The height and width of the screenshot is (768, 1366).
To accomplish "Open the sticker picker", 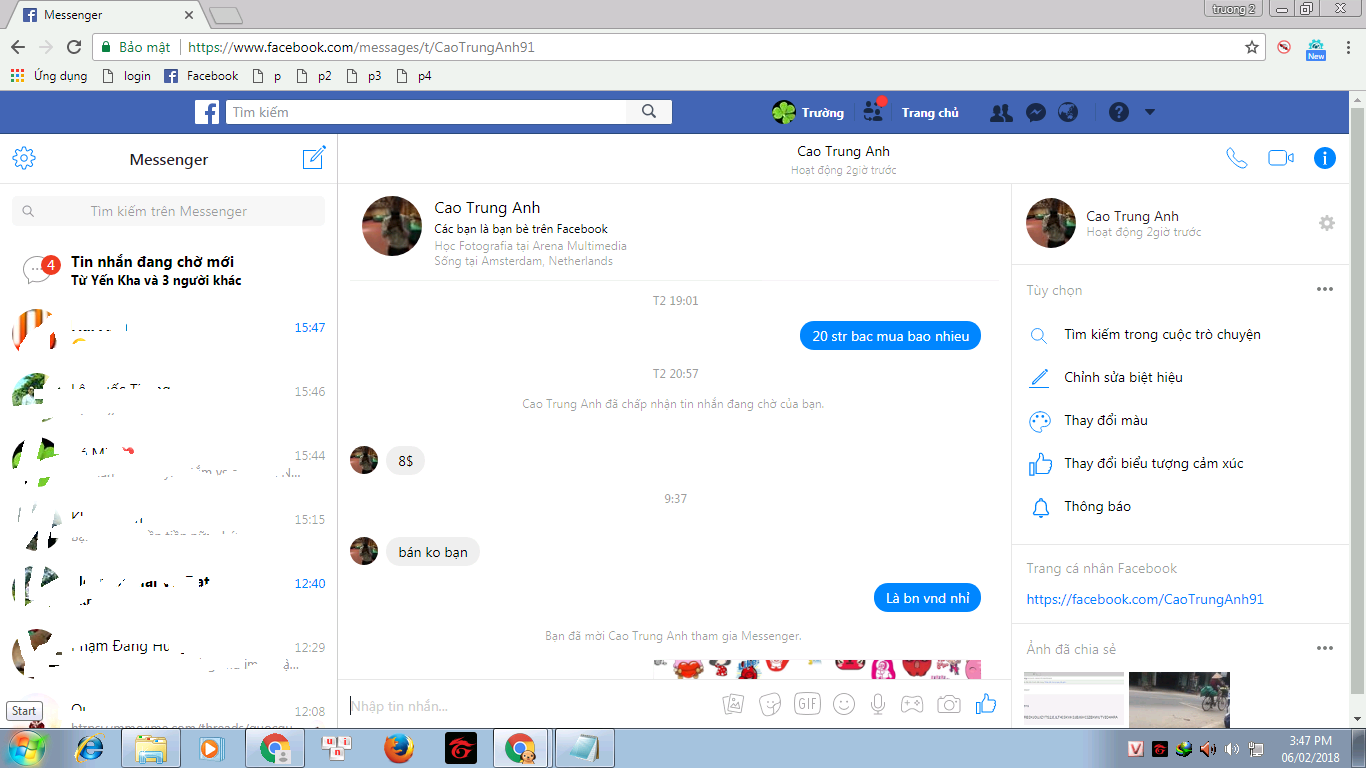I will tap(770, 704).
